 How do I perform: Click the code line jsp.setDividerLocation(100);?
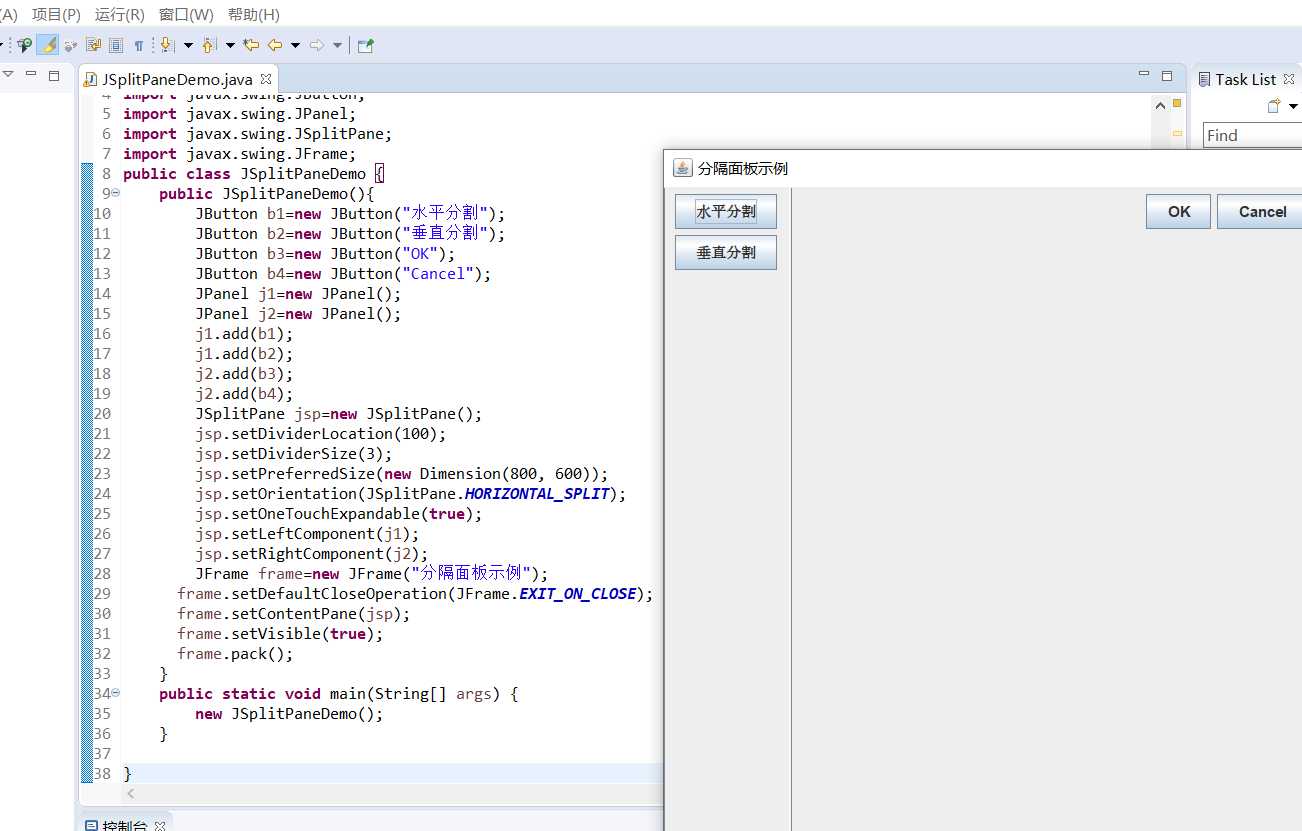(x=321, y=433)
